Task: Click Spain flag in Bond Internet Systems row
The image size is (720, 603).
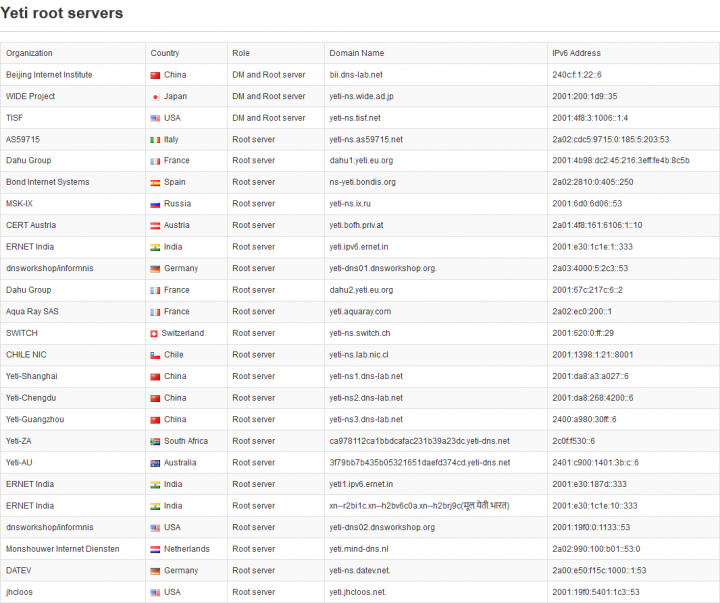Action: (x=155, y=183)
